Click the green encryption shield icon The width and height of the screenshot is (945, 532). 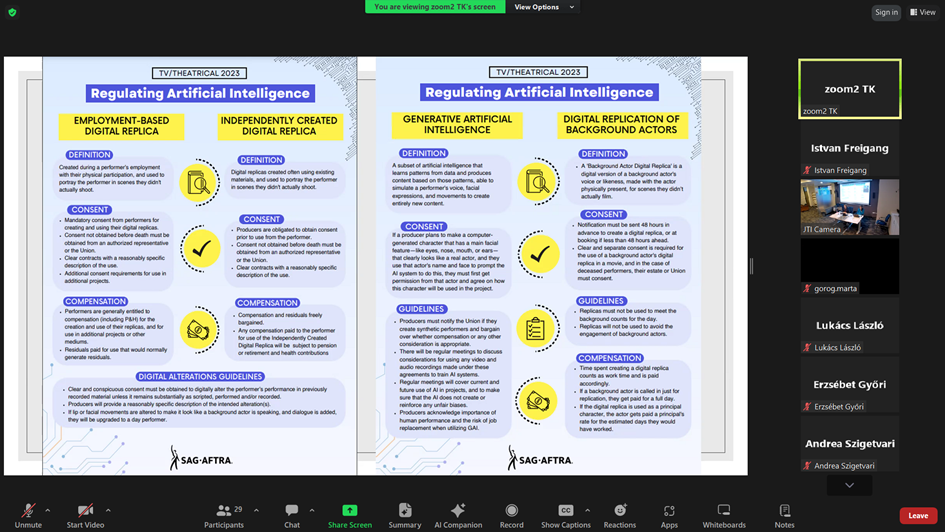(12, 12)
